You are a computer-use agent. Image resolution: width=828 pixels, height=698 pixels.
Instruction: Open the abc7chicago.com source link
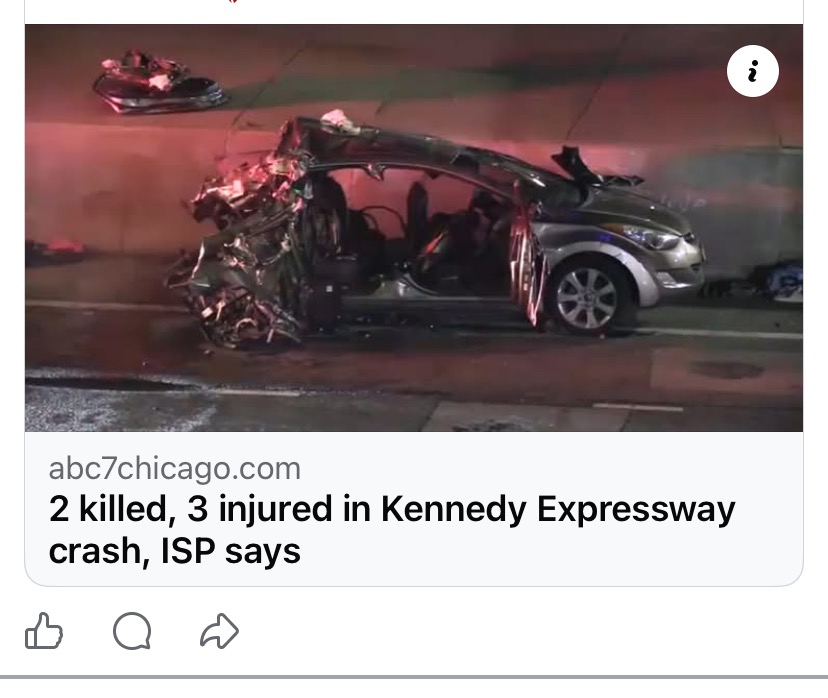(x=175, y=468)
